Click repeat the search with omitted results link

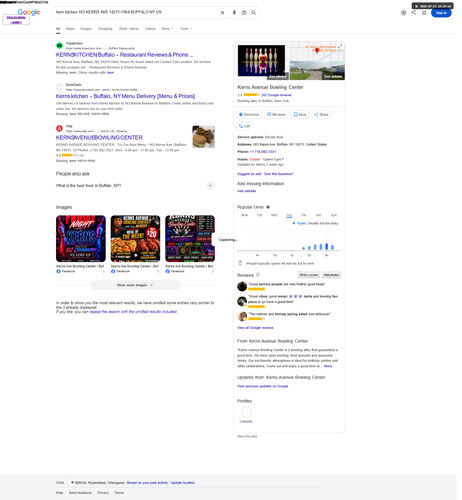coord(133,312)
